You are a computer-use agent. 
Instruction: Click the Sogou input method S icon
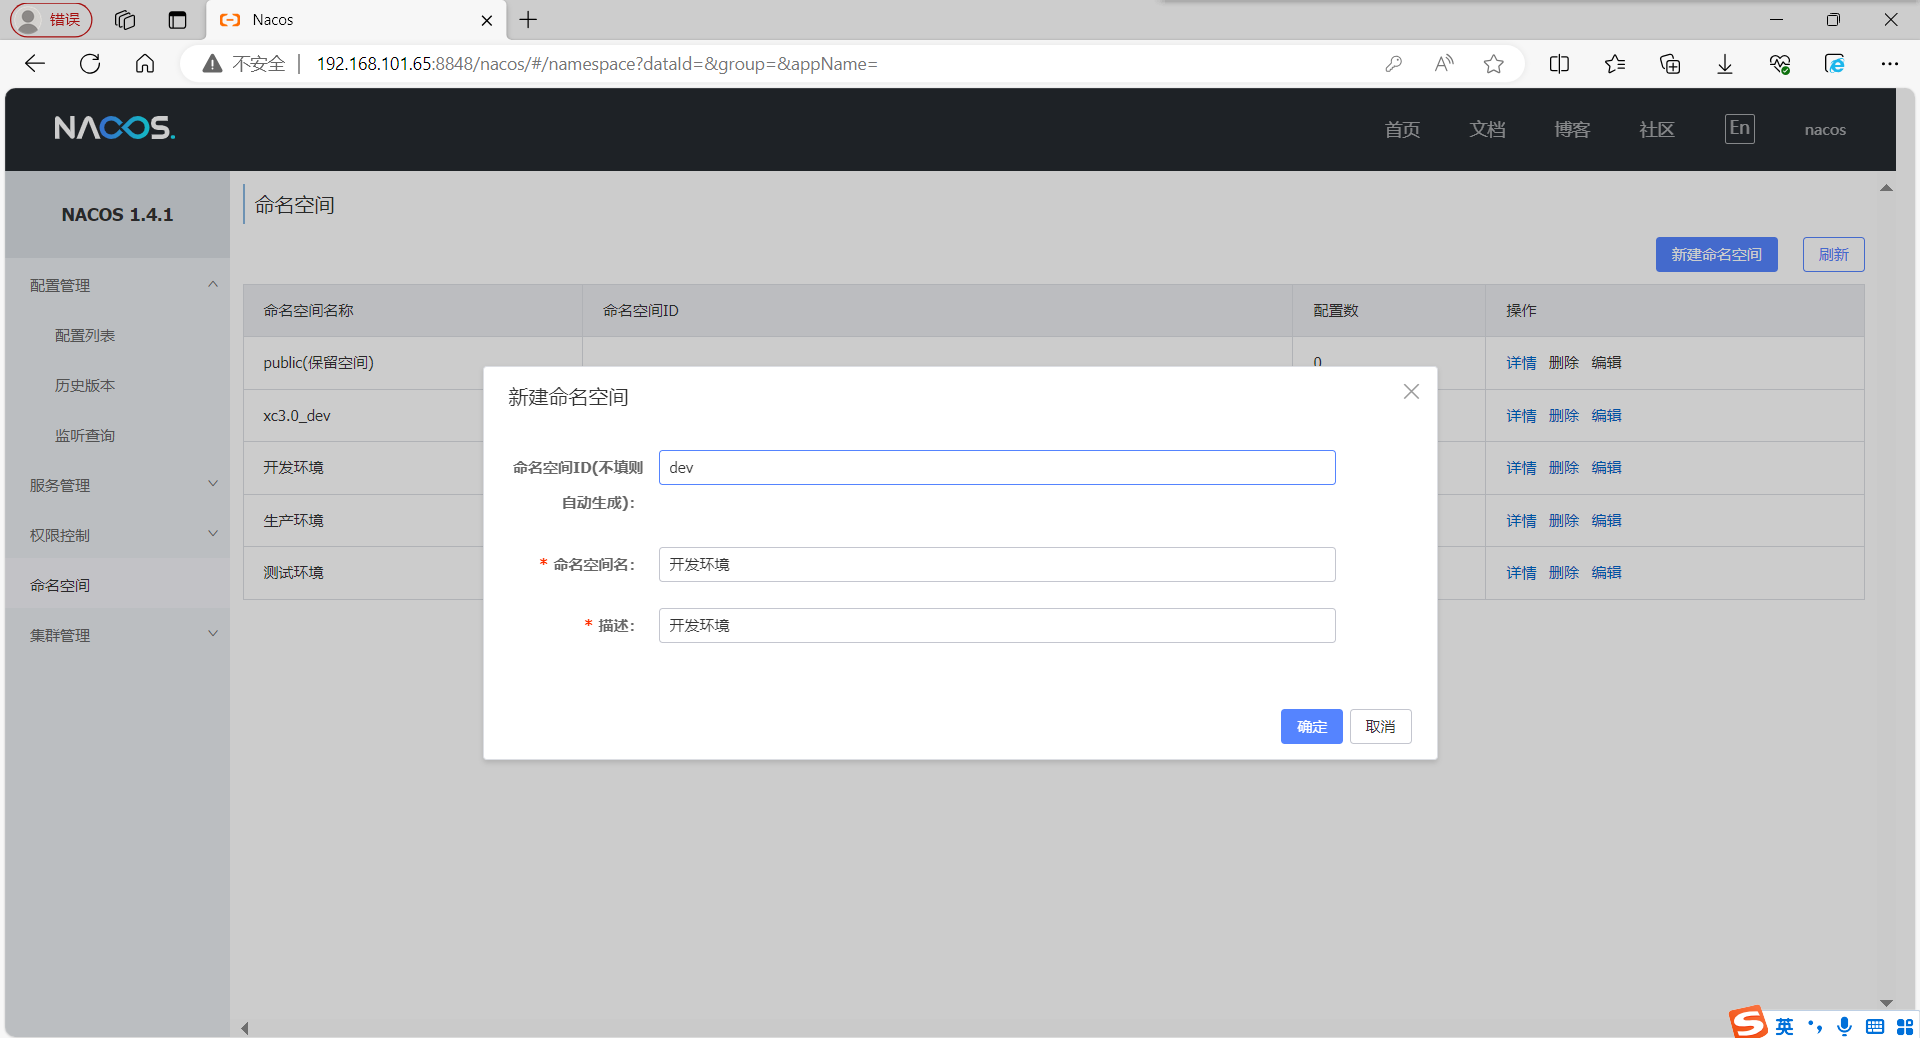(1748, 1023)
